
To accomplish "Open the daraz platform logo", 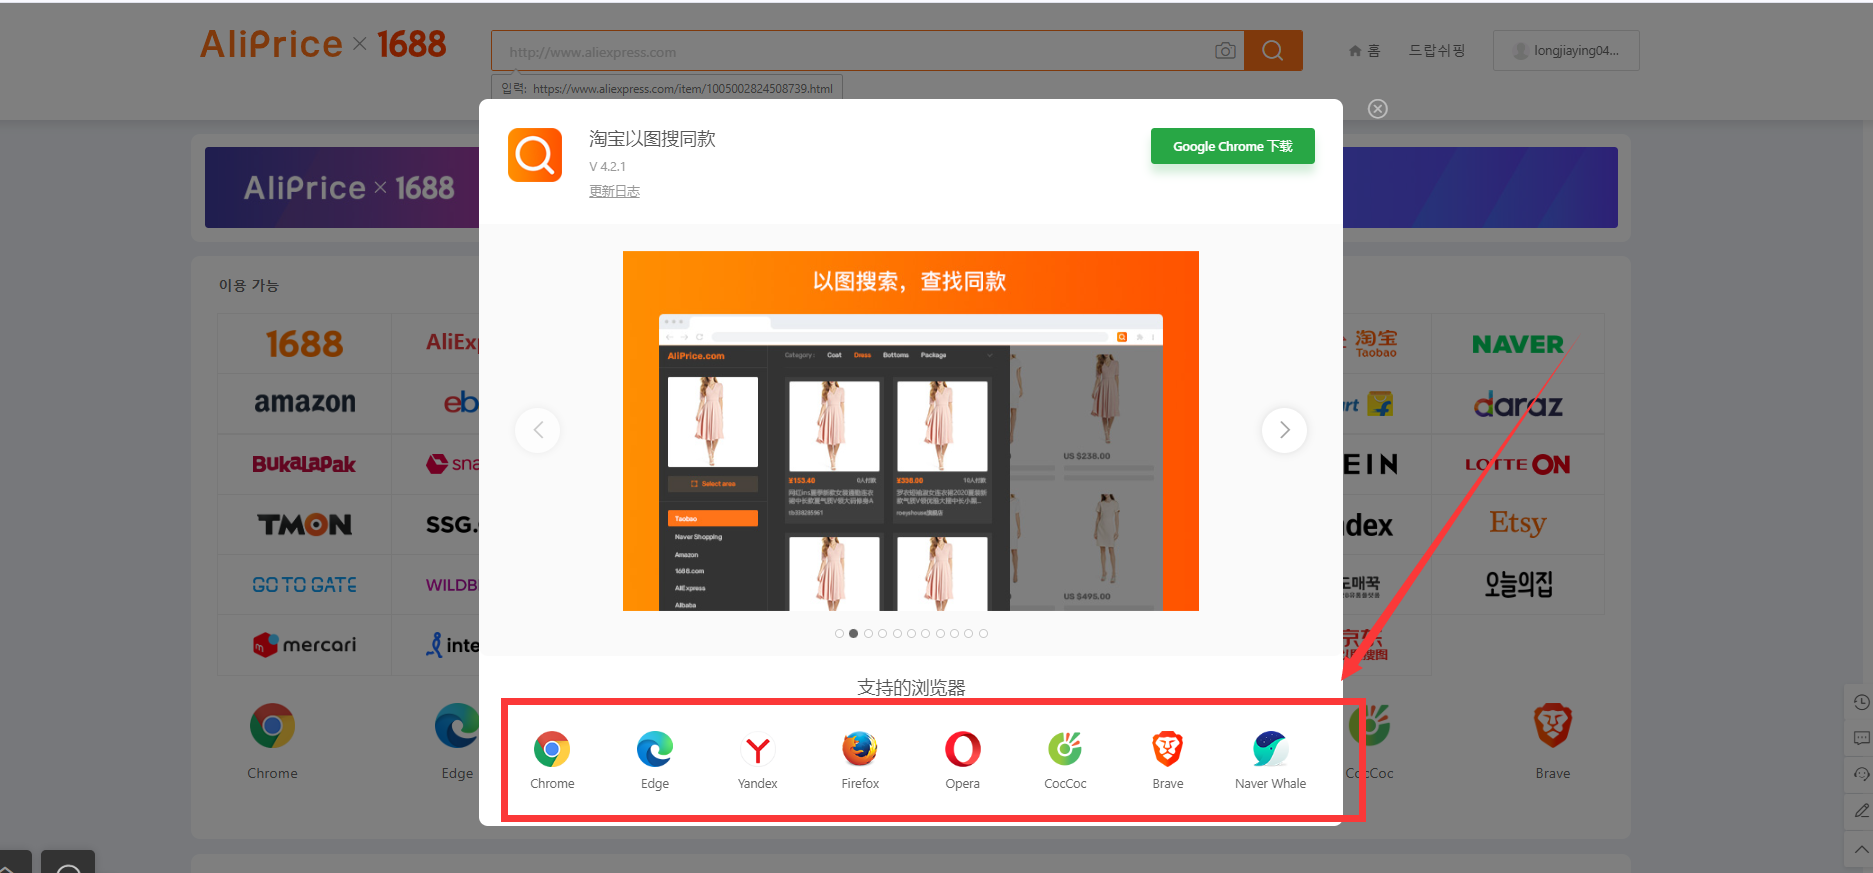I will 1518,404.
